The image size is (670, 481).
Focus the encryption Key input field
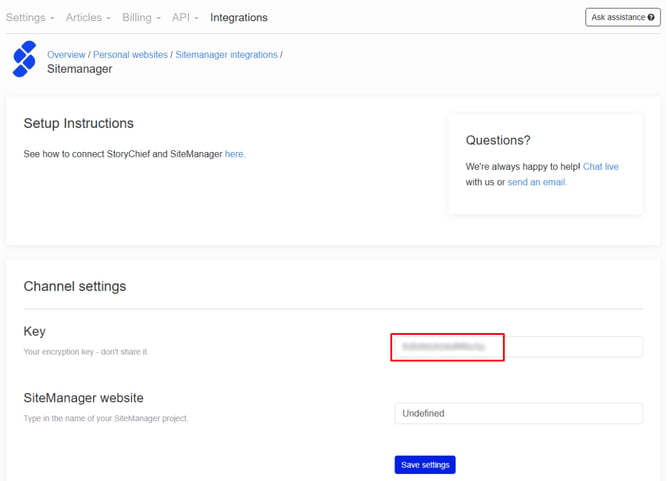pyautogui.click(x=518, y=347)
